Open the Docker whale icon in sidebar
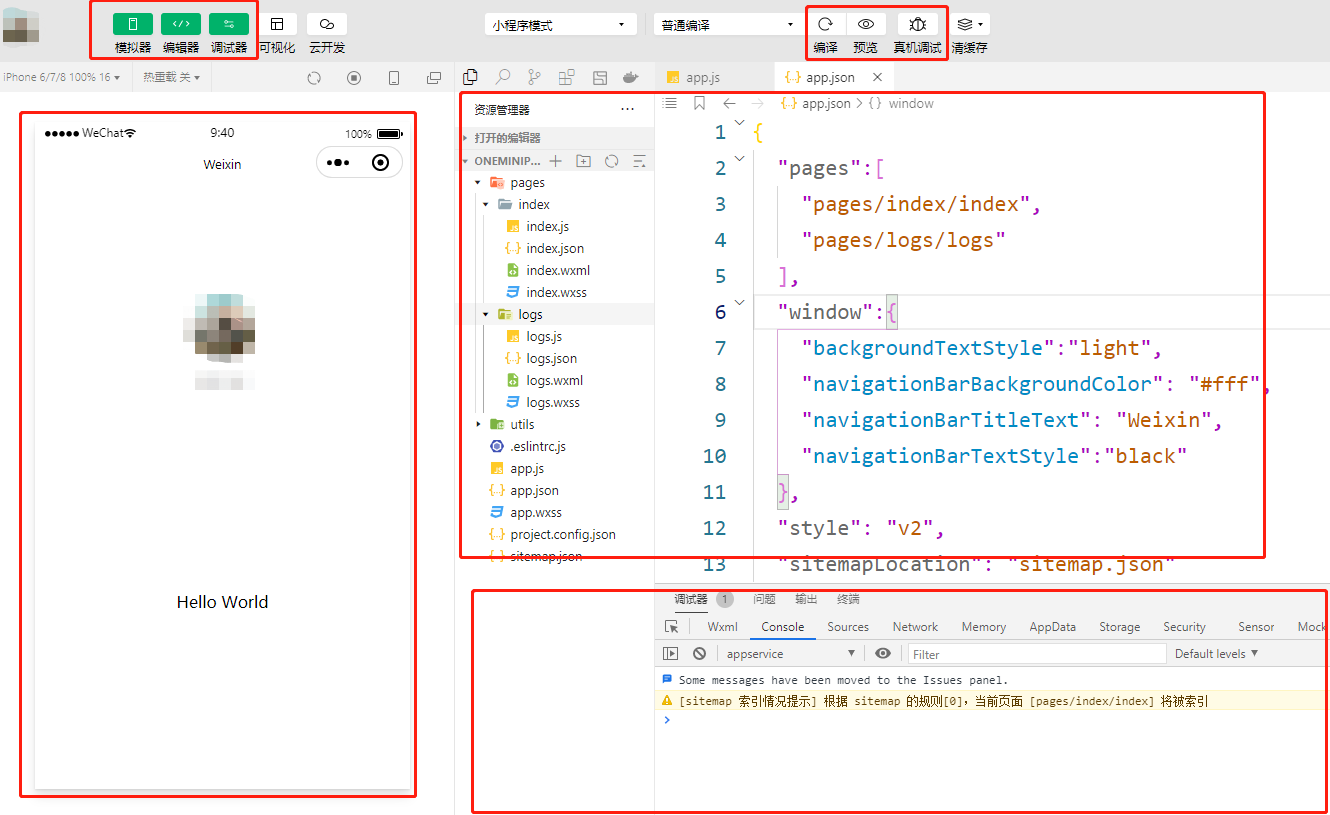This screenshot has height=815, width=1330. pyautogui.click(x=631, y=77)
